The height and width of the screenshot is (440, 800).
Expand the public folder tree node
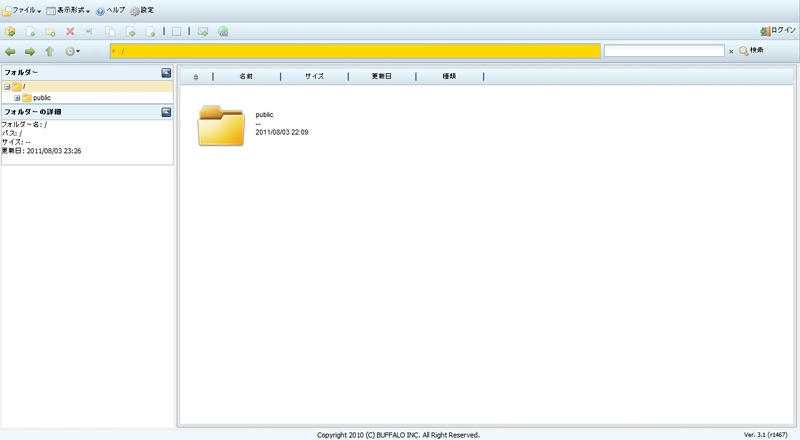point(17,98)
